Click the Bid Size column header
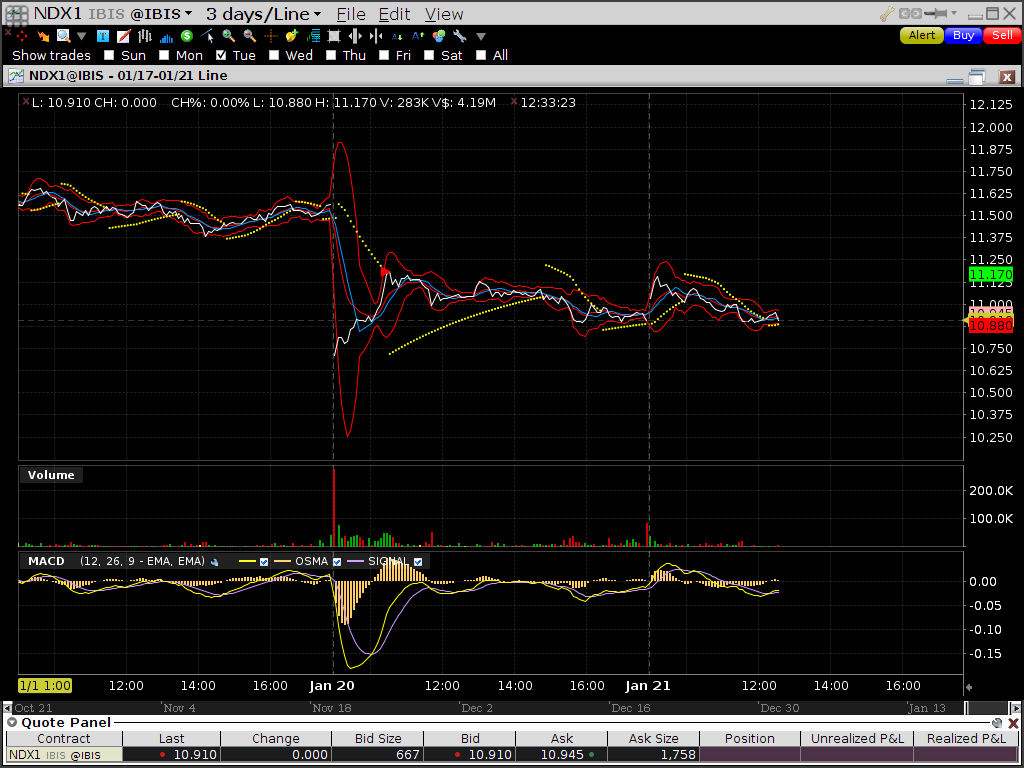The image size is (1024, 768). tap(378, 739)
